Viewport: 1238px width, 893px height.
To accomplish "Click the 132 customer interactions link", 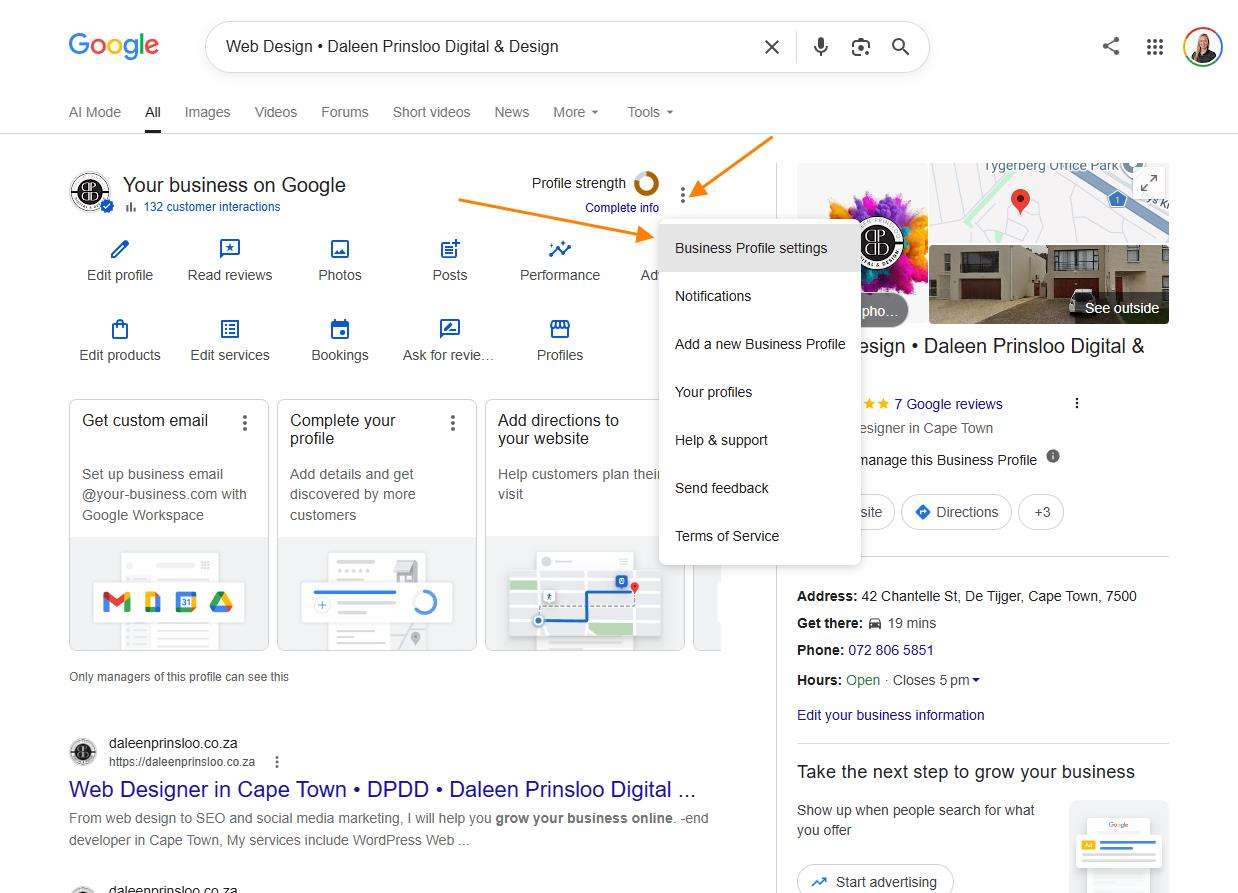I will tap(212, 207).
